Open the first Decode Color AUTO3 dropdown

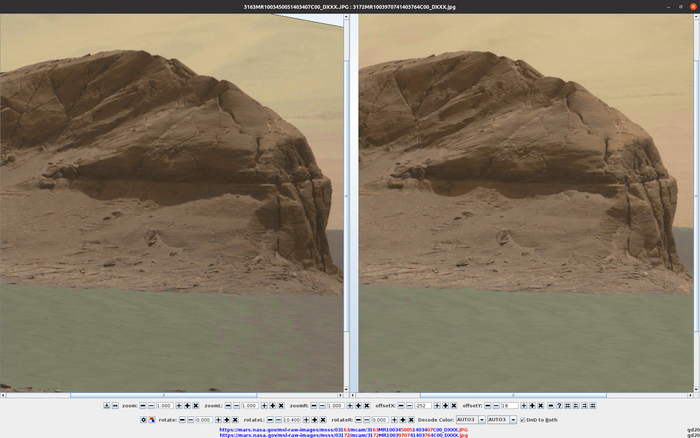[x=470, y=420]
